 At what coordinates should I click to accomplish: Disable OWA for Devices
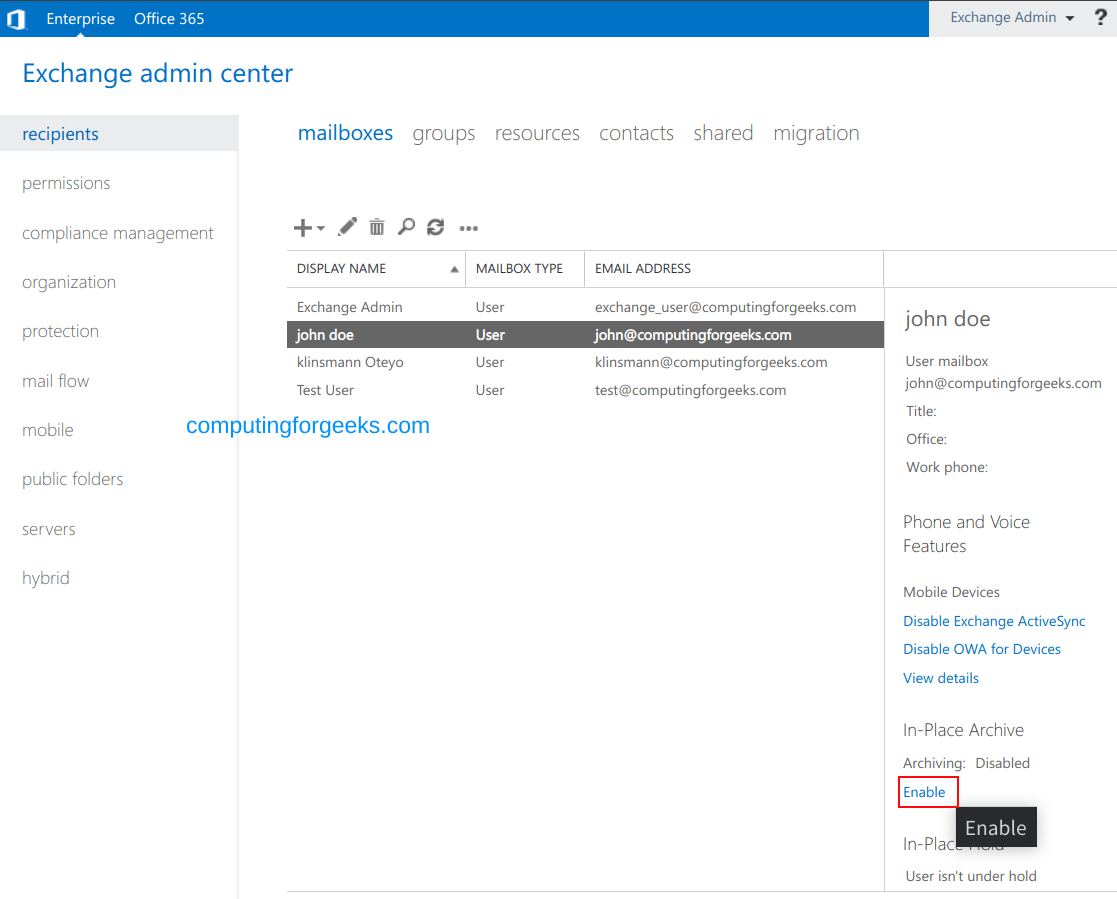click(x=981, y=648)
